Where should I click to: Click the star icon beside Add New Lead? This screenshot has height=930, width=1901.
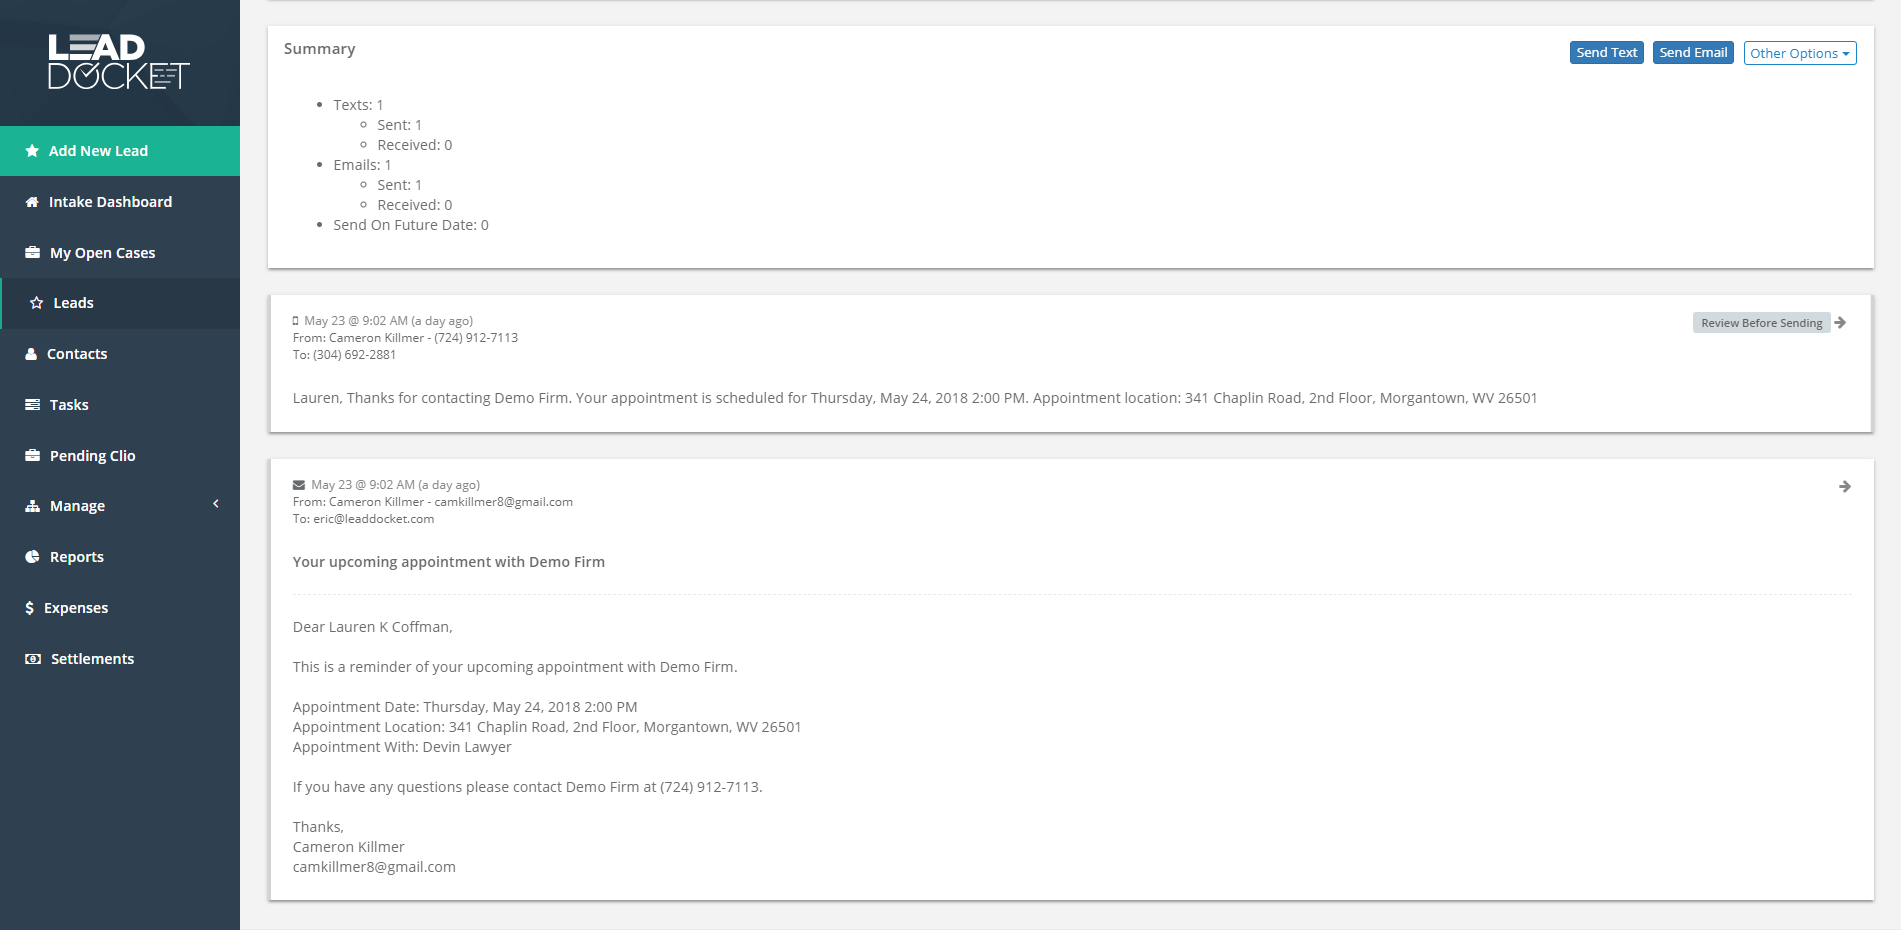tap(32, 151)
